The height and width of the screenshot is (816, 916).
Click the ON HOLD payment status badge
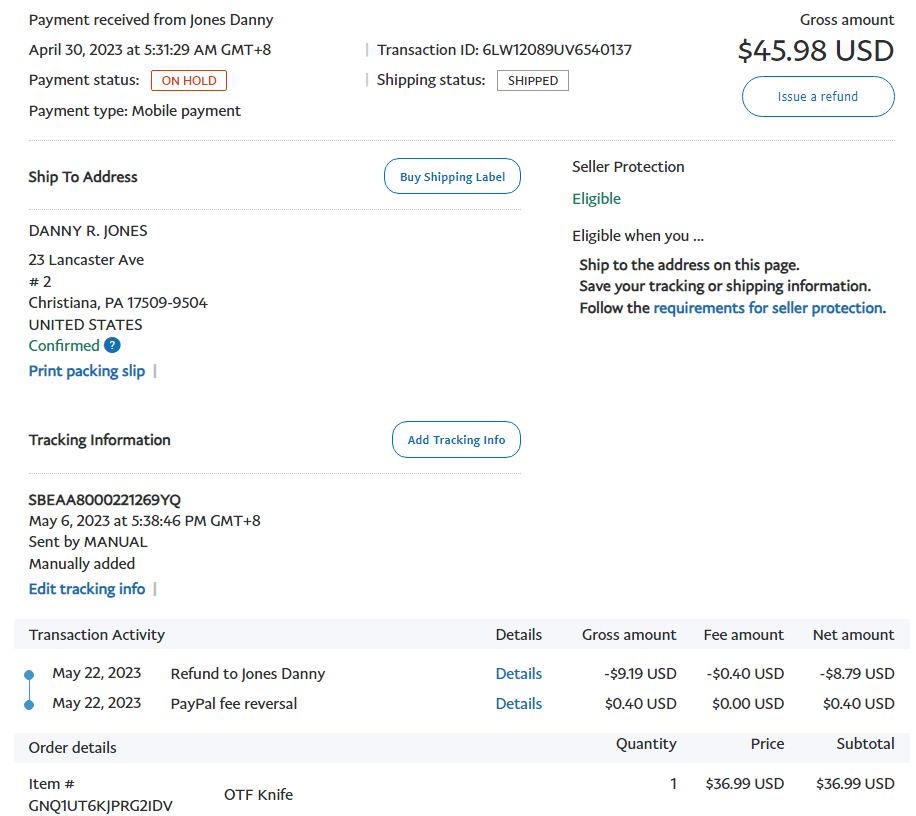point(189,81)
